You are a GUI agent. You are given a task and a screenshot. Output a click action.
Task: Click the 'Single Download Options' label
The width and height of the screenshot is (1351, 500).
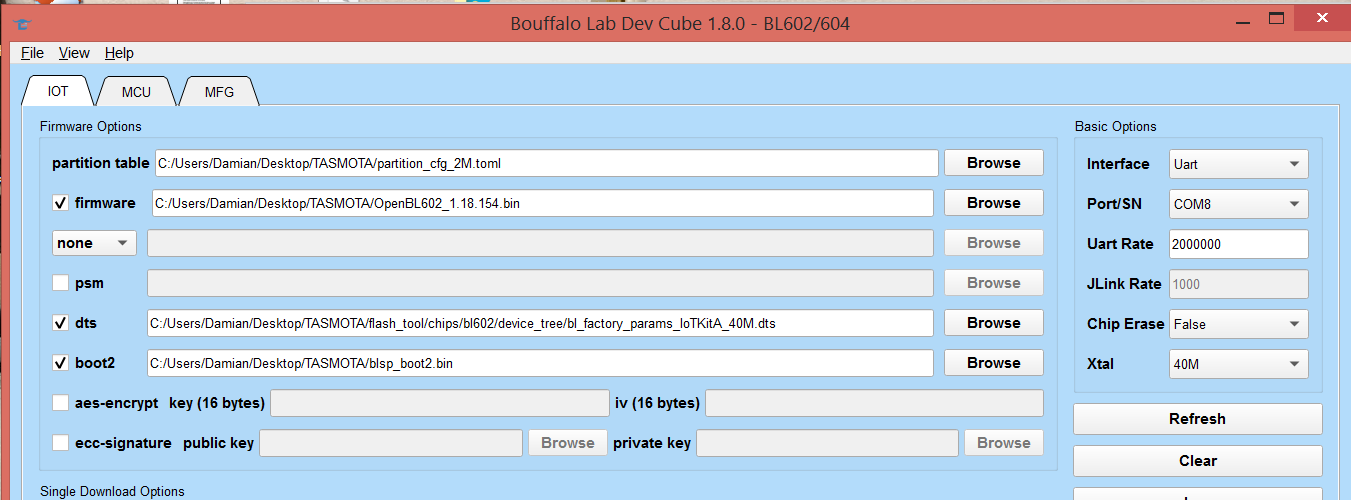112,491
